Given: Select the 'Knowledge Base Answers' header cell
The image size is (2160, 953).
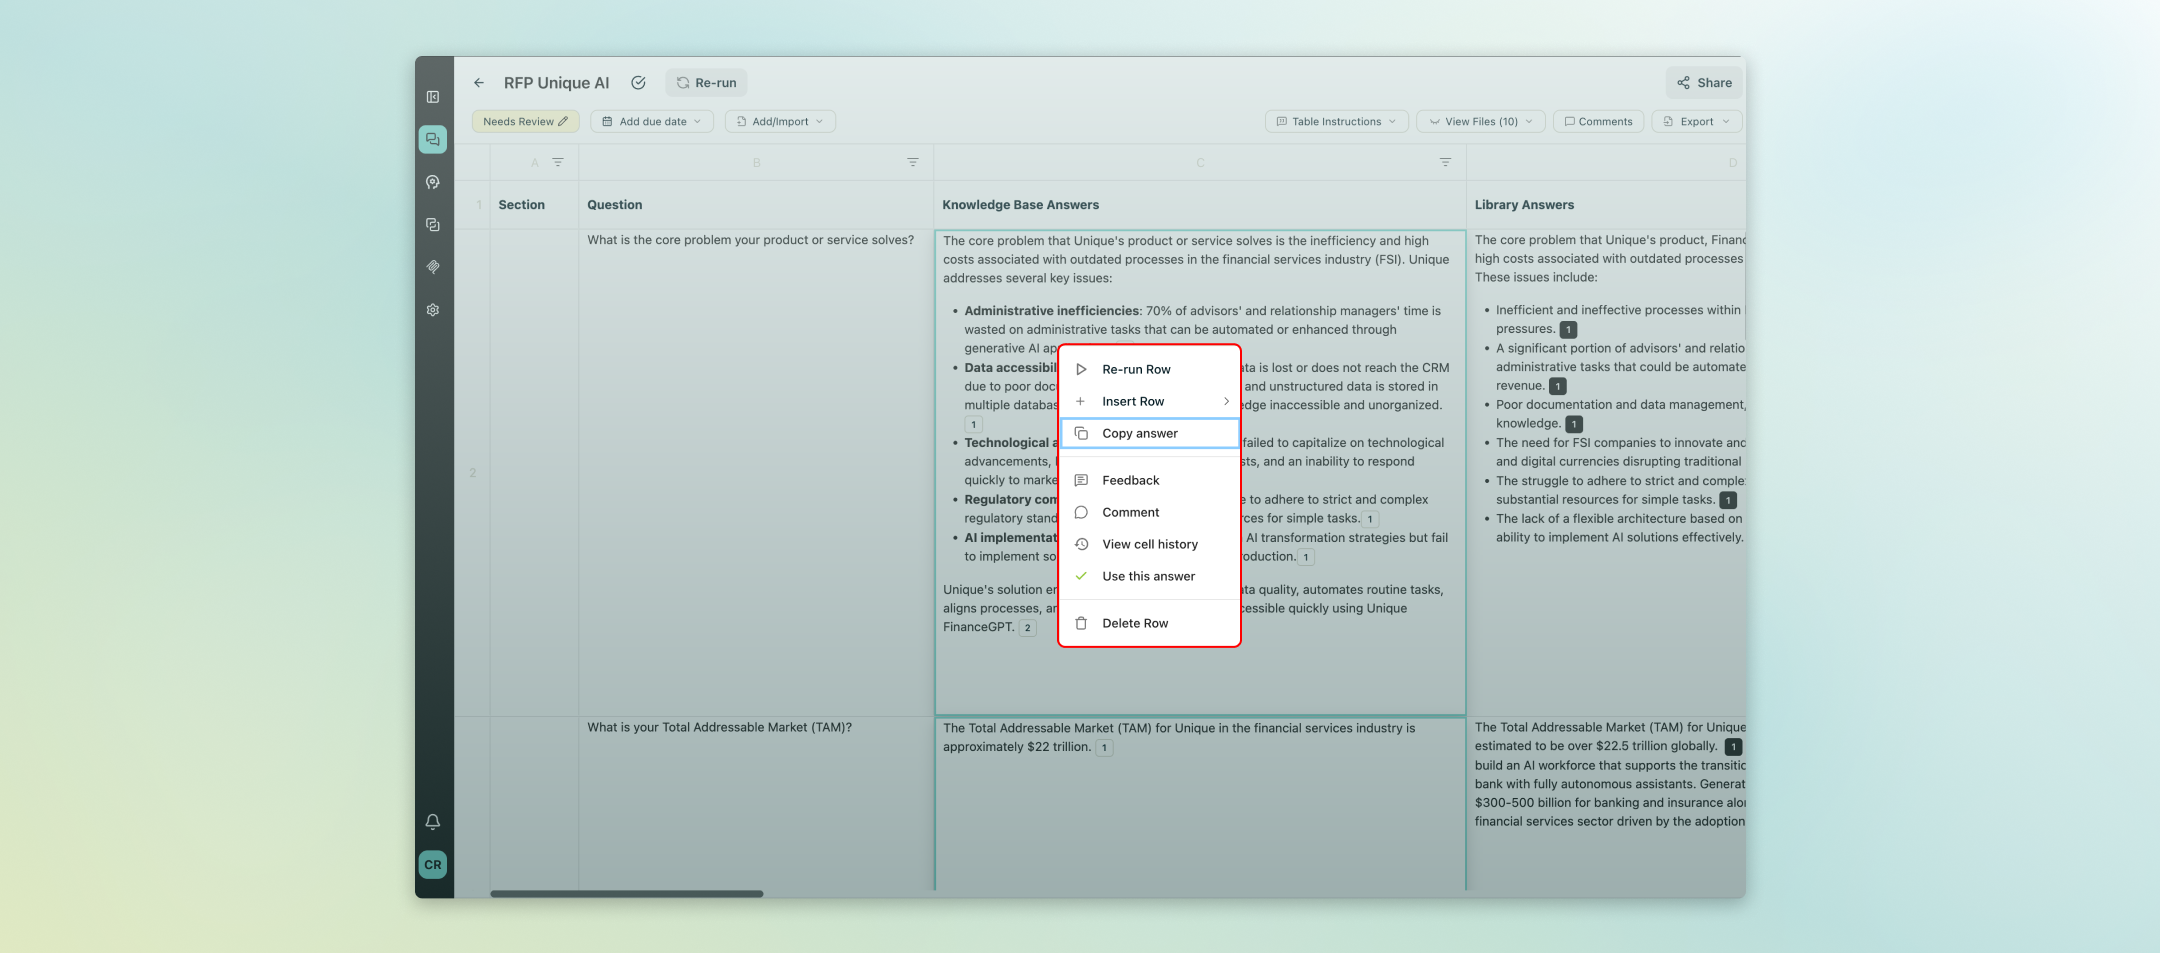Looking at the screenshot, I should (1200, 205).
